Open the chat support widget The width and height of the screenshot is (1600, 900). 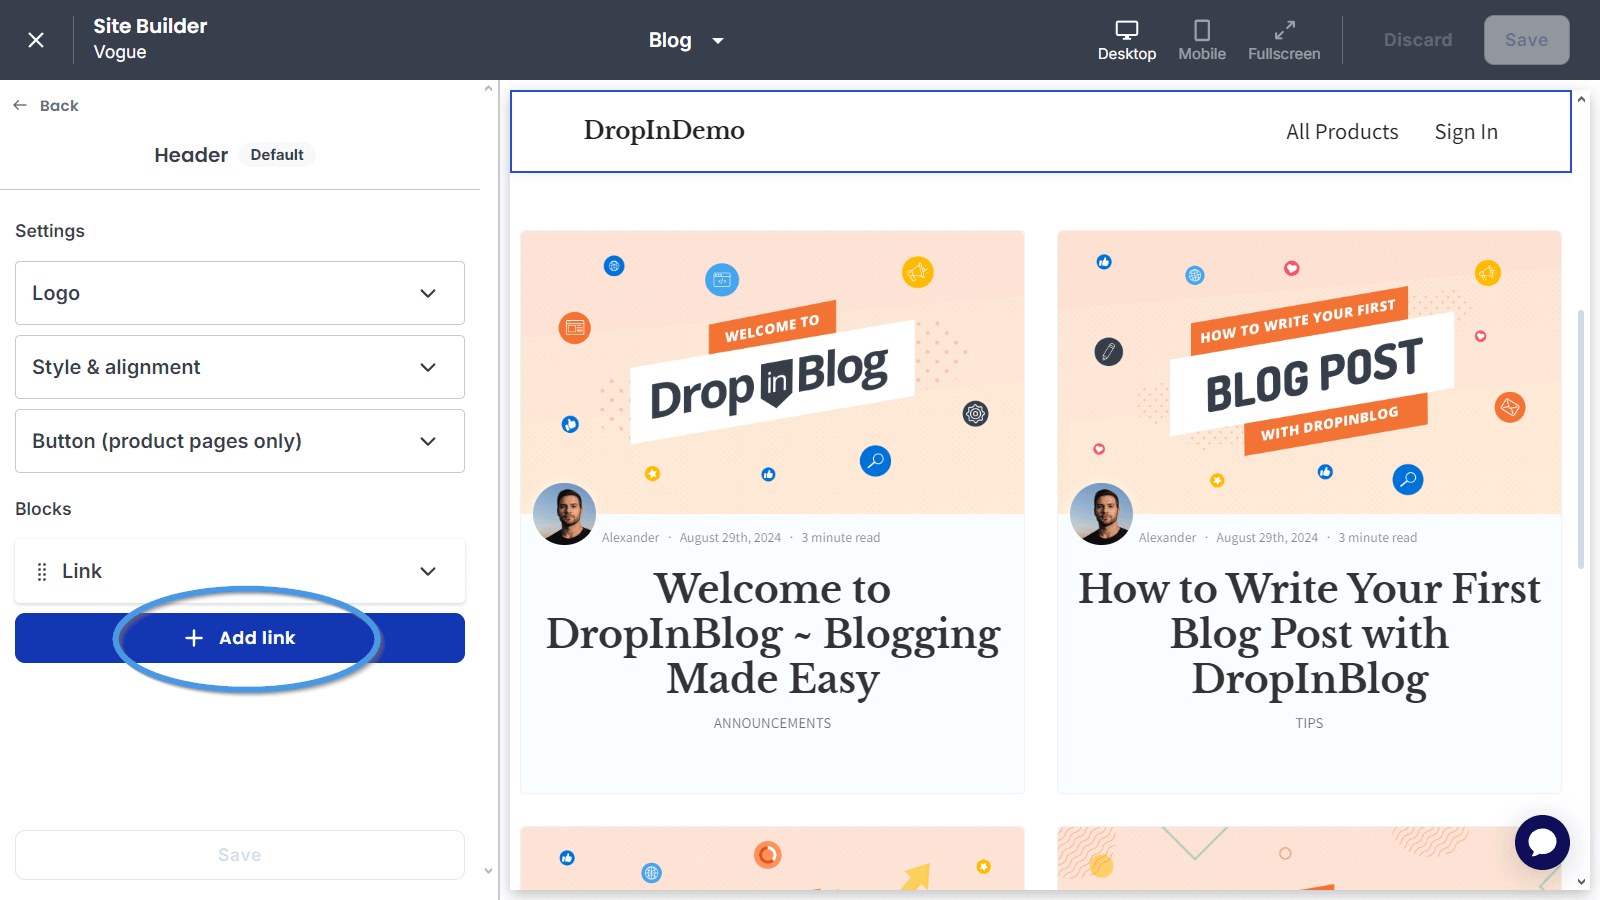coord(1542,842)
